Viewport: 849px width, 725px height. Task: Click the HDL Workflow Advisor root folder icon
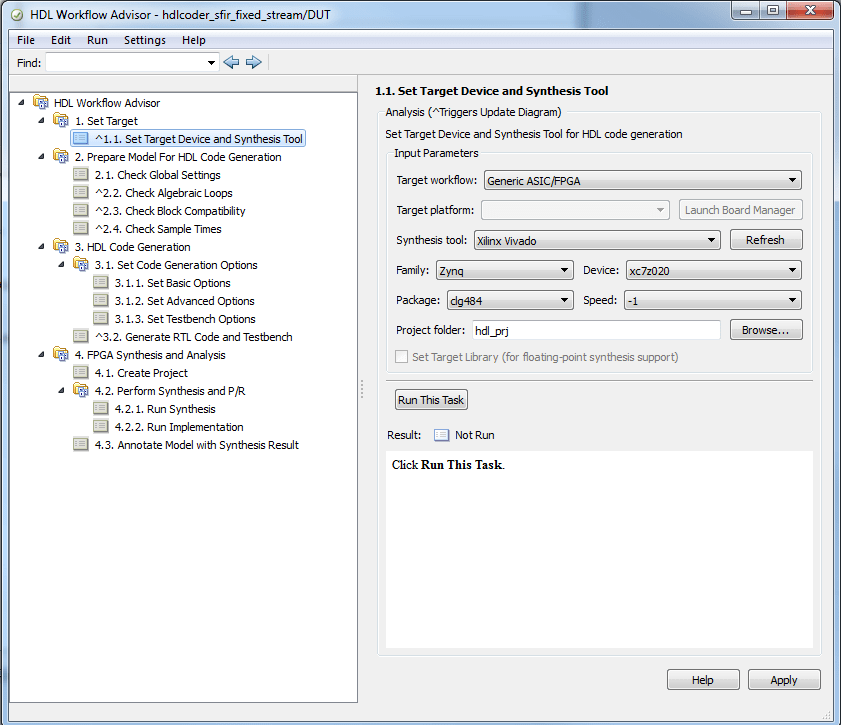click(41, 102)
